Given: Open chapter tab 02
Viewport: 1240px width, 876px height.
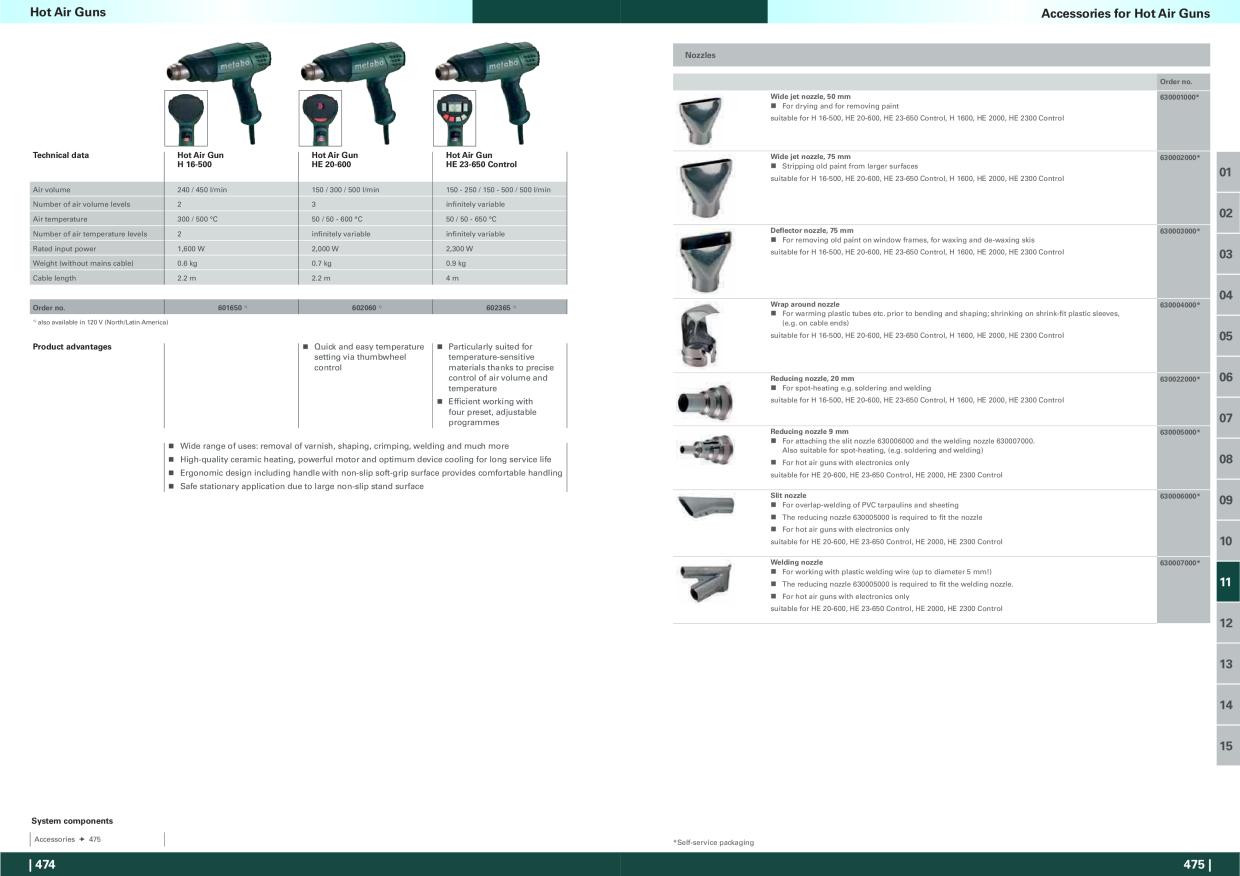Looking at the screenshot, I should (1228, 213).
